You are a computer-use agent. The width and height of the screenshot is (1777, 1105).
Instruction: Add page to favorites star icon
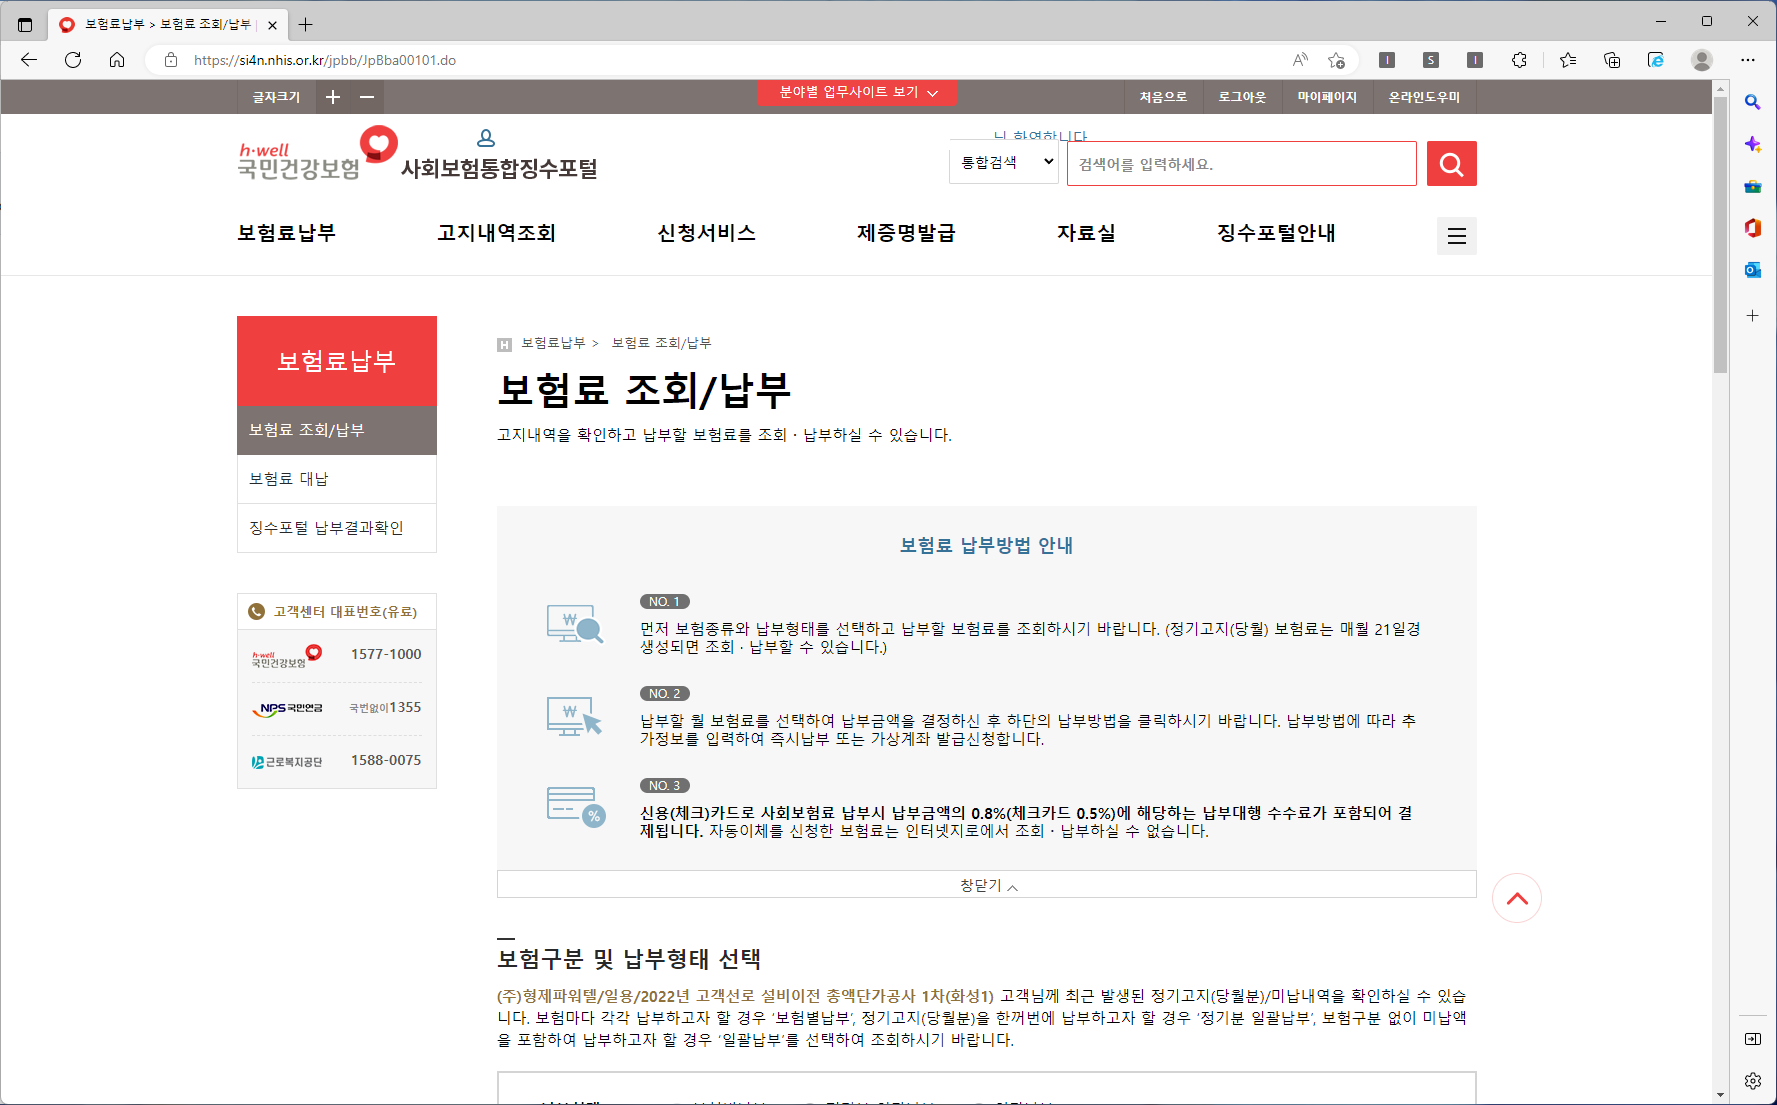1336,60
